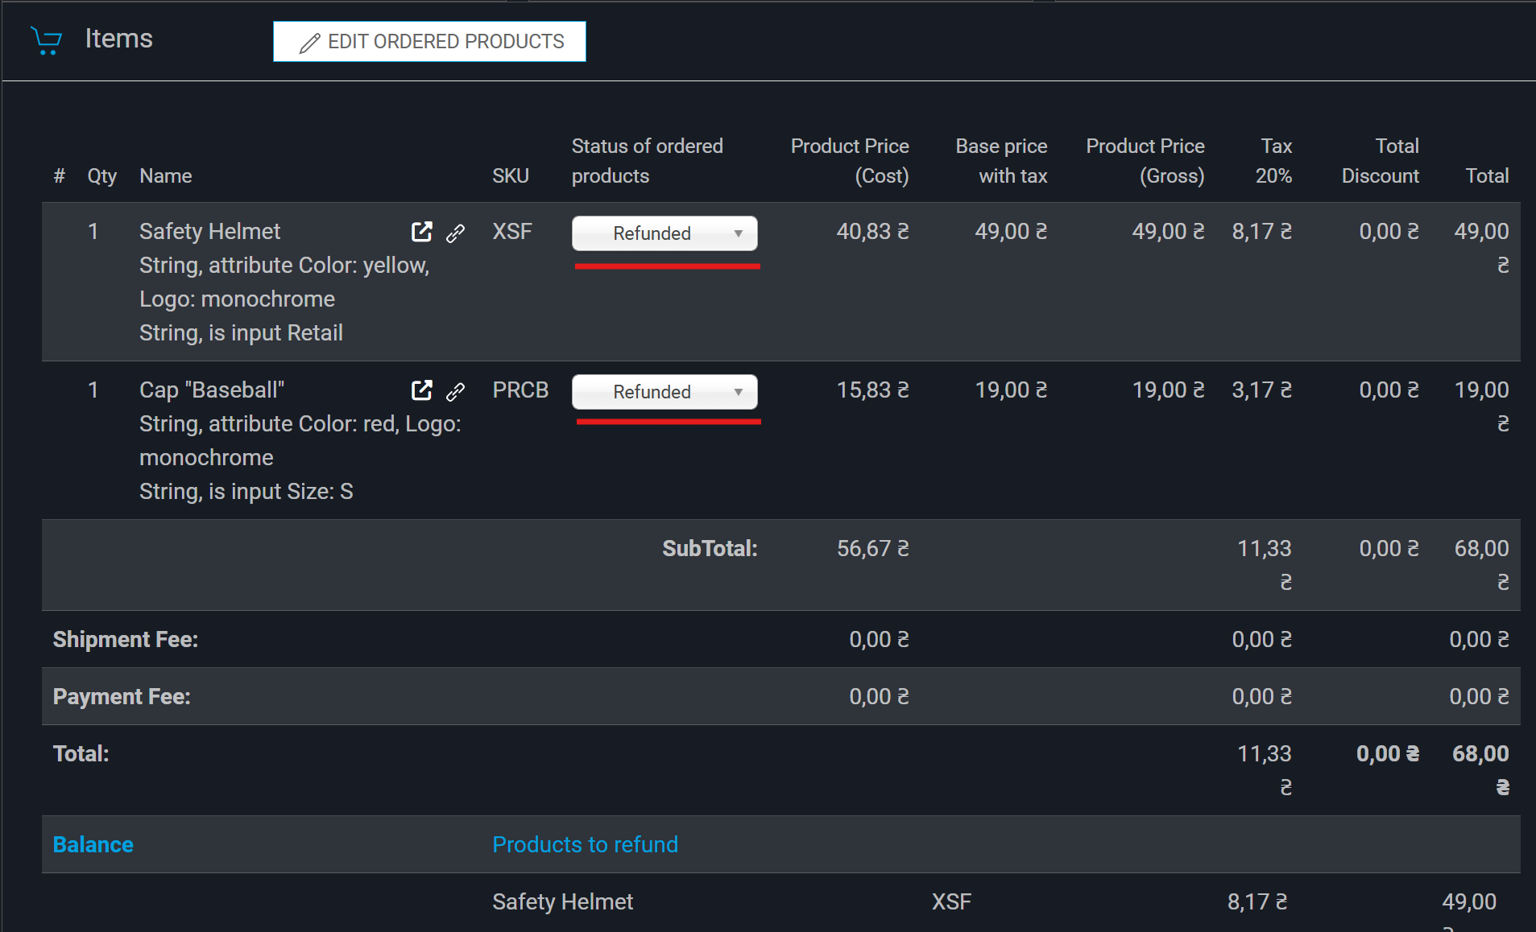Click the SKU column header
Image resolution: width=1536 pixels, height=932 pixels.
[510, 176]
